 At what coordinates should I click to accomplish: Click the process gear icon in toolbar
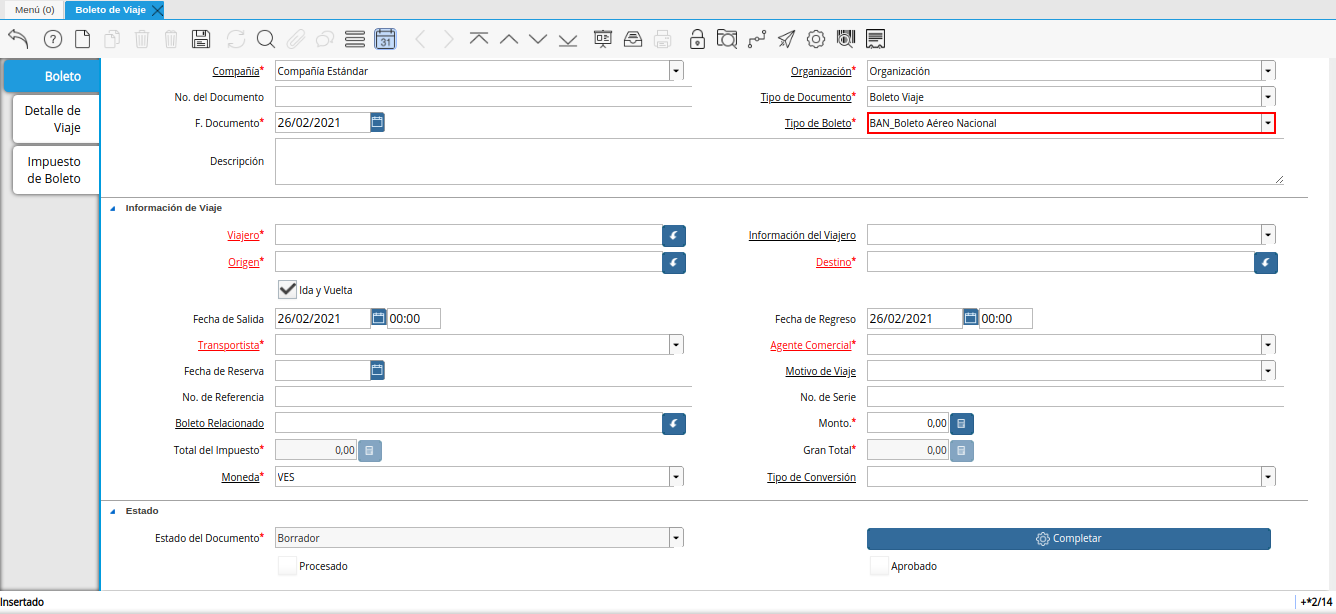click(815, 39)
